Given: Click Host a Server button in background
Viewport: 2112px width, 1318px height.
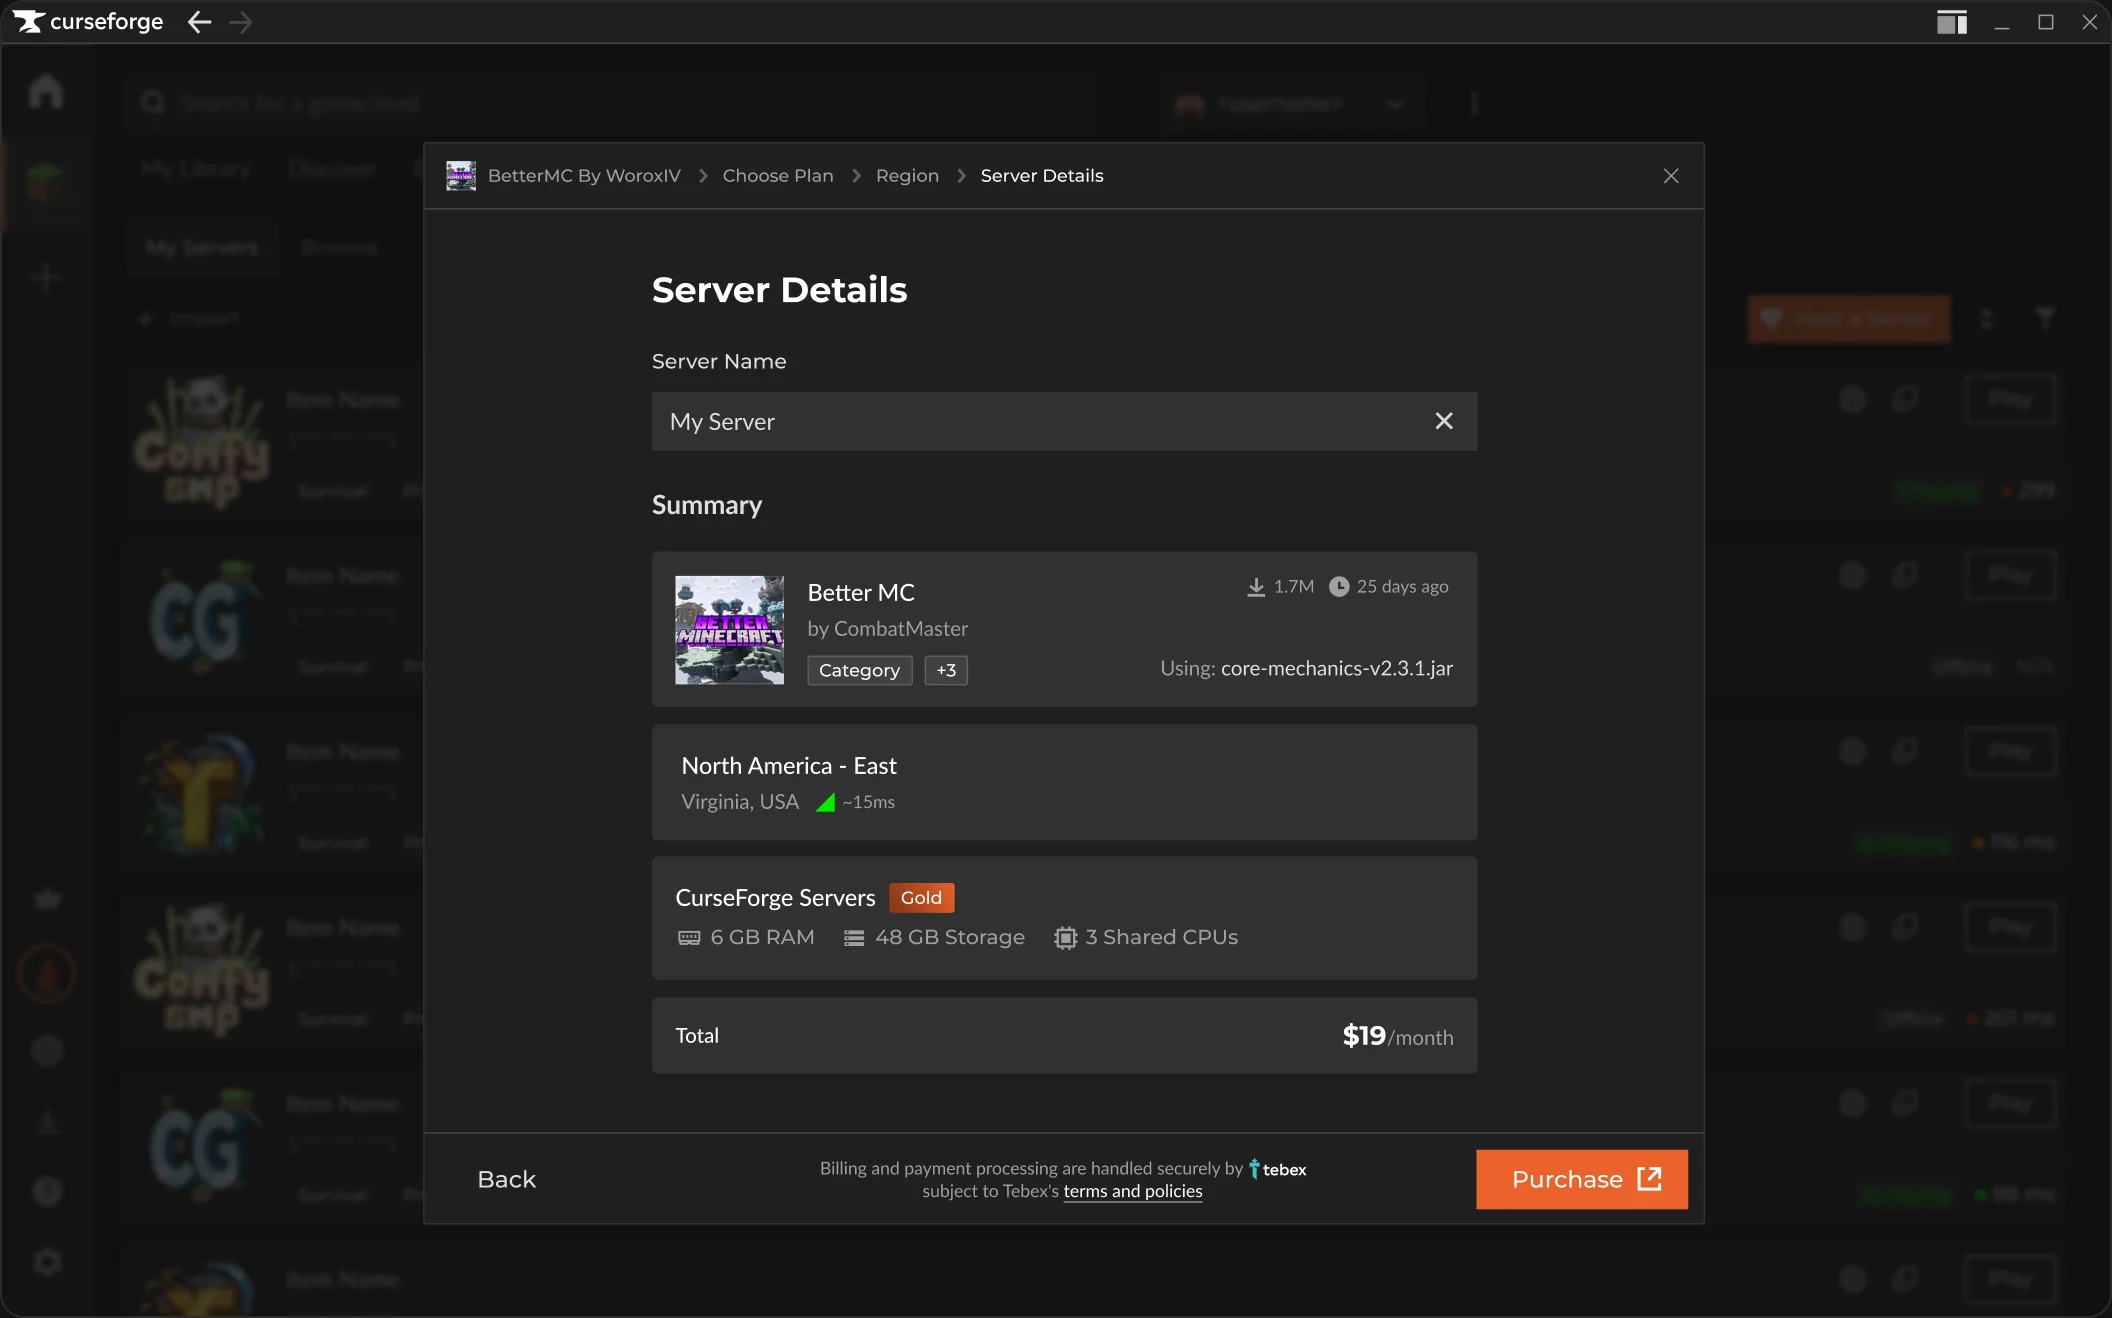Looking at the screenshot, I should pos(1848,318).
